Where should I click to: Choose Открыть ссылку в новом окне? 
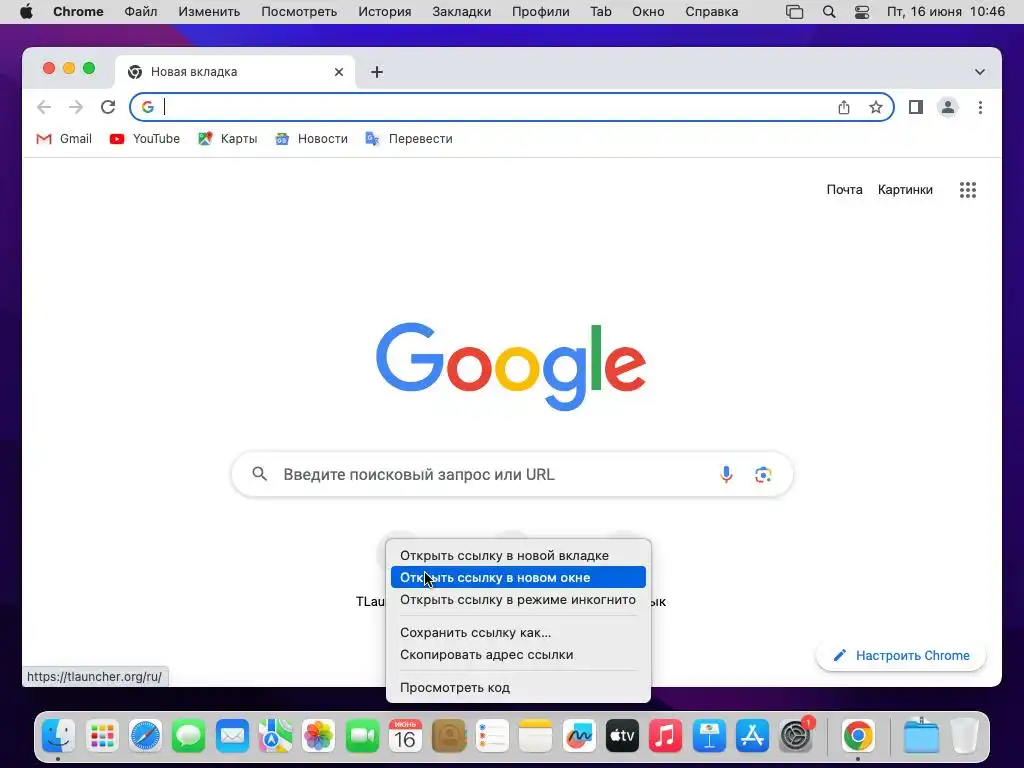pos(518,577)
